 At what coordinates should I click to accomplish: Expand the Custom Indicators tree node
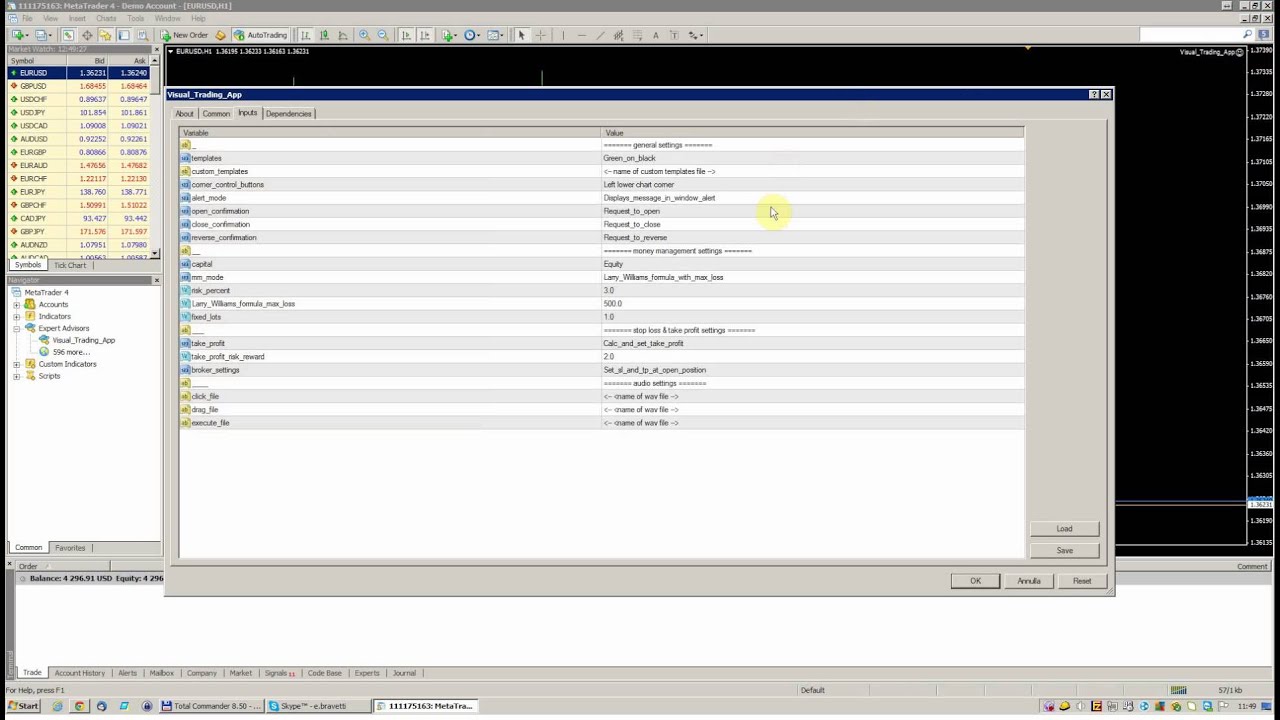17,364
